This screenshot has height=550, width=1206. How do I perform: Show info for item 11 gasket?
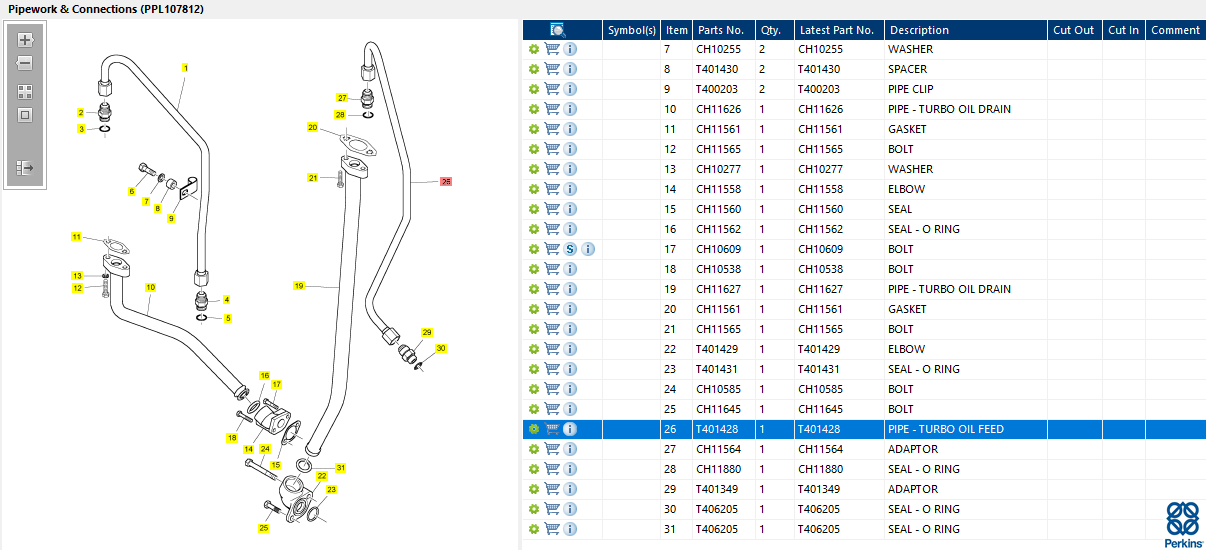click(x=570, y=129)
